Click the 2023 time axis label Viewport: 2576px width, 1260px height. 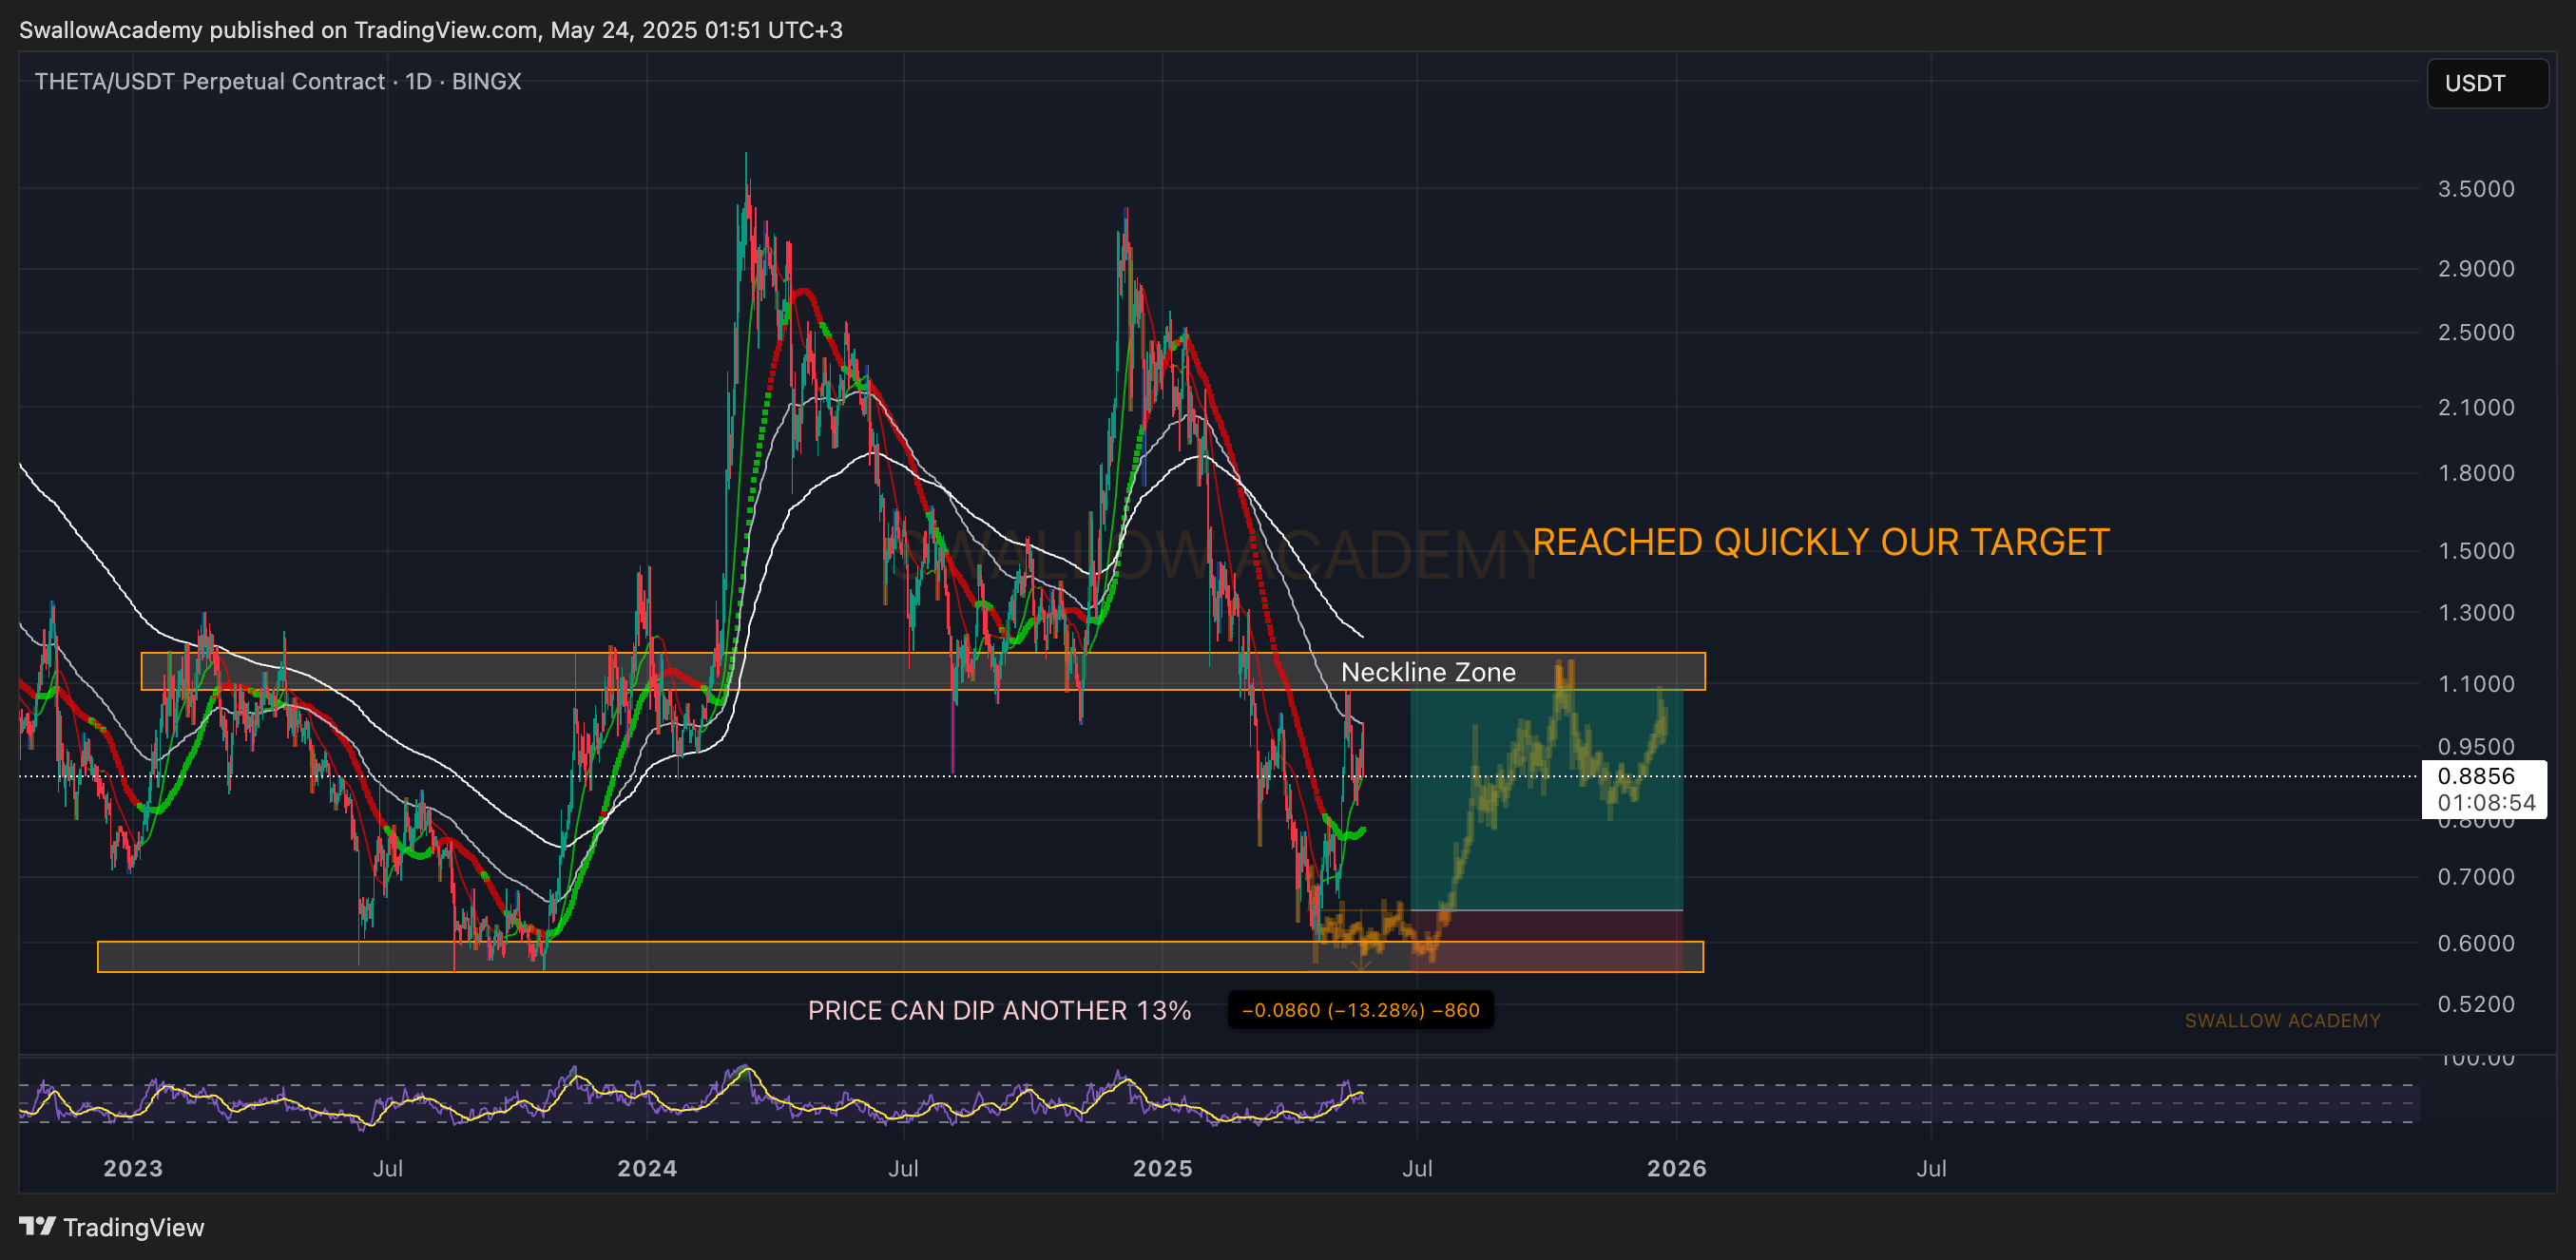coord(133,1168)
